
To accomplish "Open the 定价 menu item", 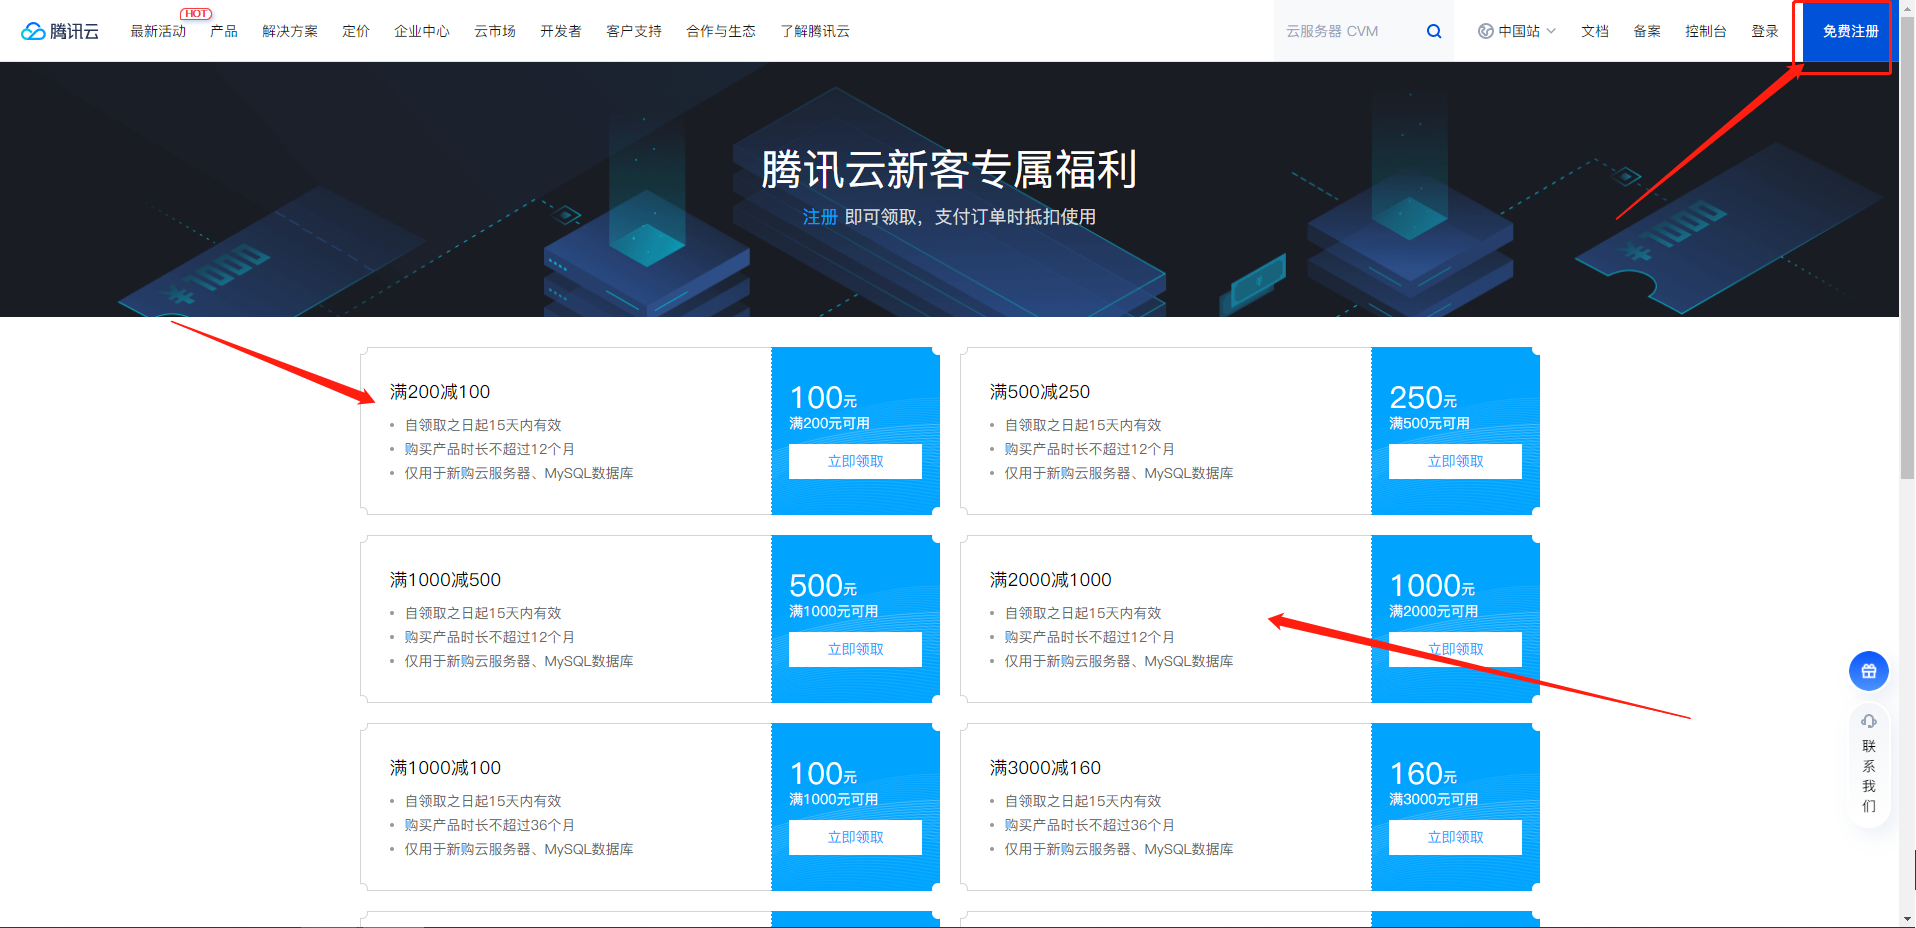I will [356, 31].
